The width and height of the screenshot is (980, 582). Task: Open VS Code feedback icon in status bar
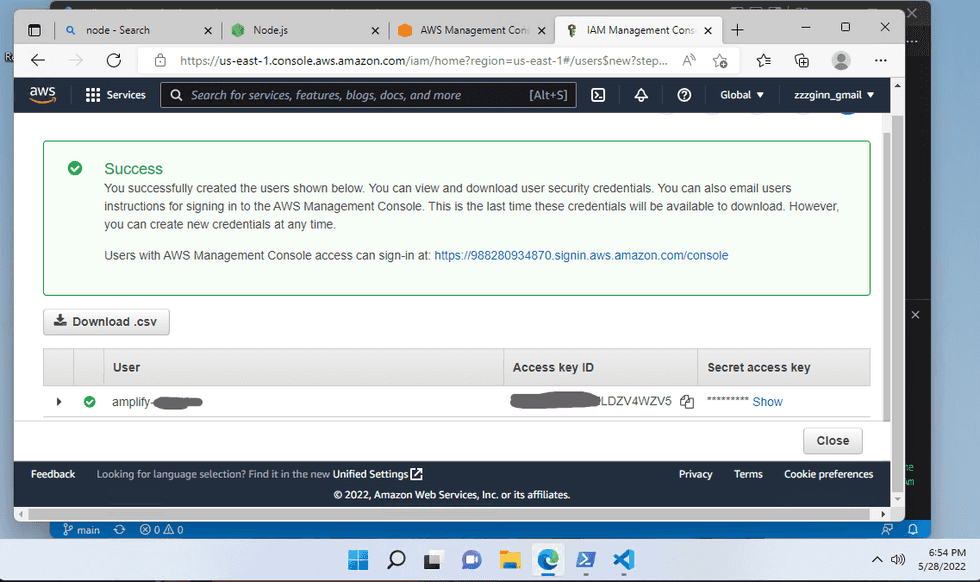[x=887, y=529]
